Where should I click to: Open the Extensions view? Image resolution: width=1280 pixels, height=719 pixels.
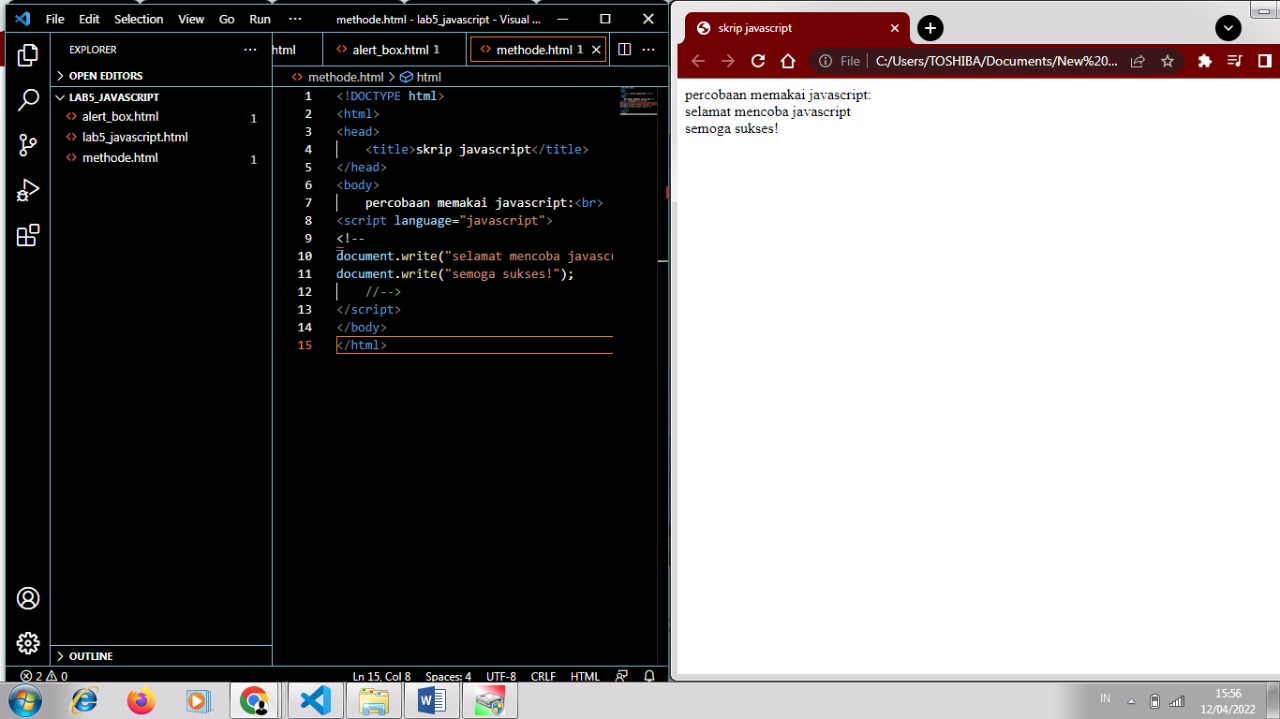27,236
